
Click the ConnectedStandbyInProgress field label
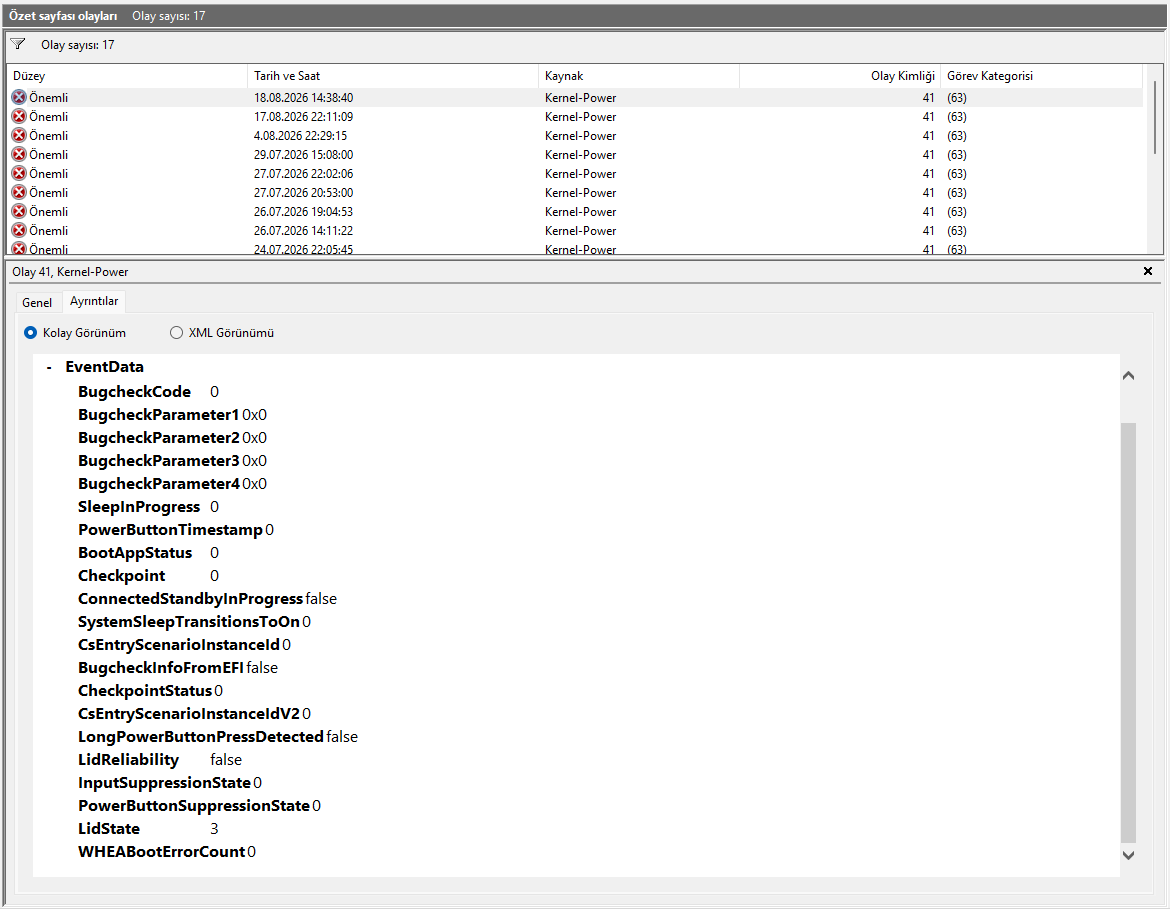(190, 599)
